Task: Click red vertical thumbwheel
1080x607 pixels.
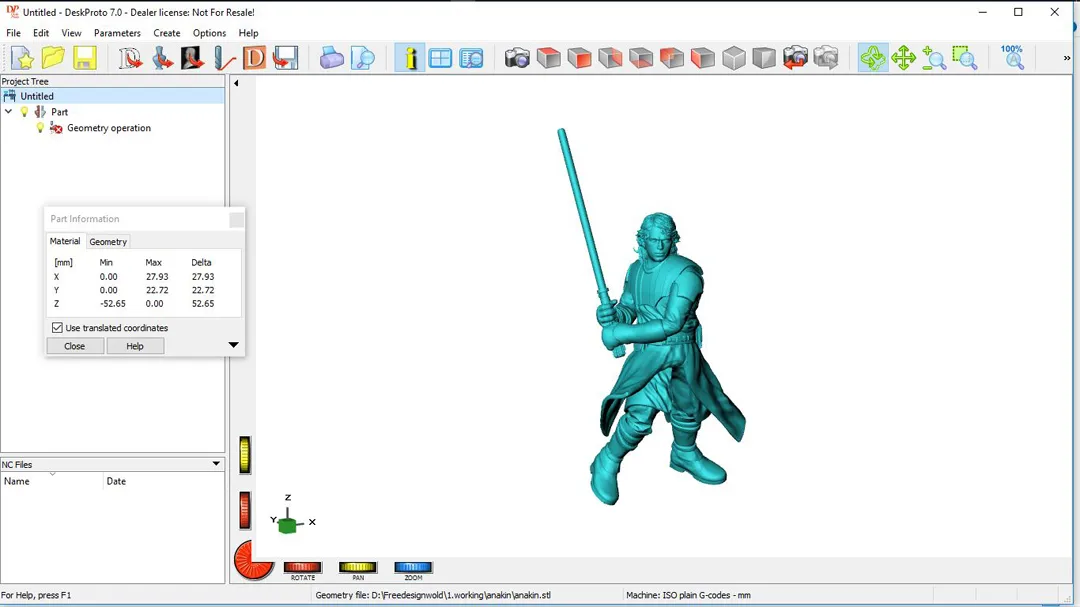Action: point(245,511)
